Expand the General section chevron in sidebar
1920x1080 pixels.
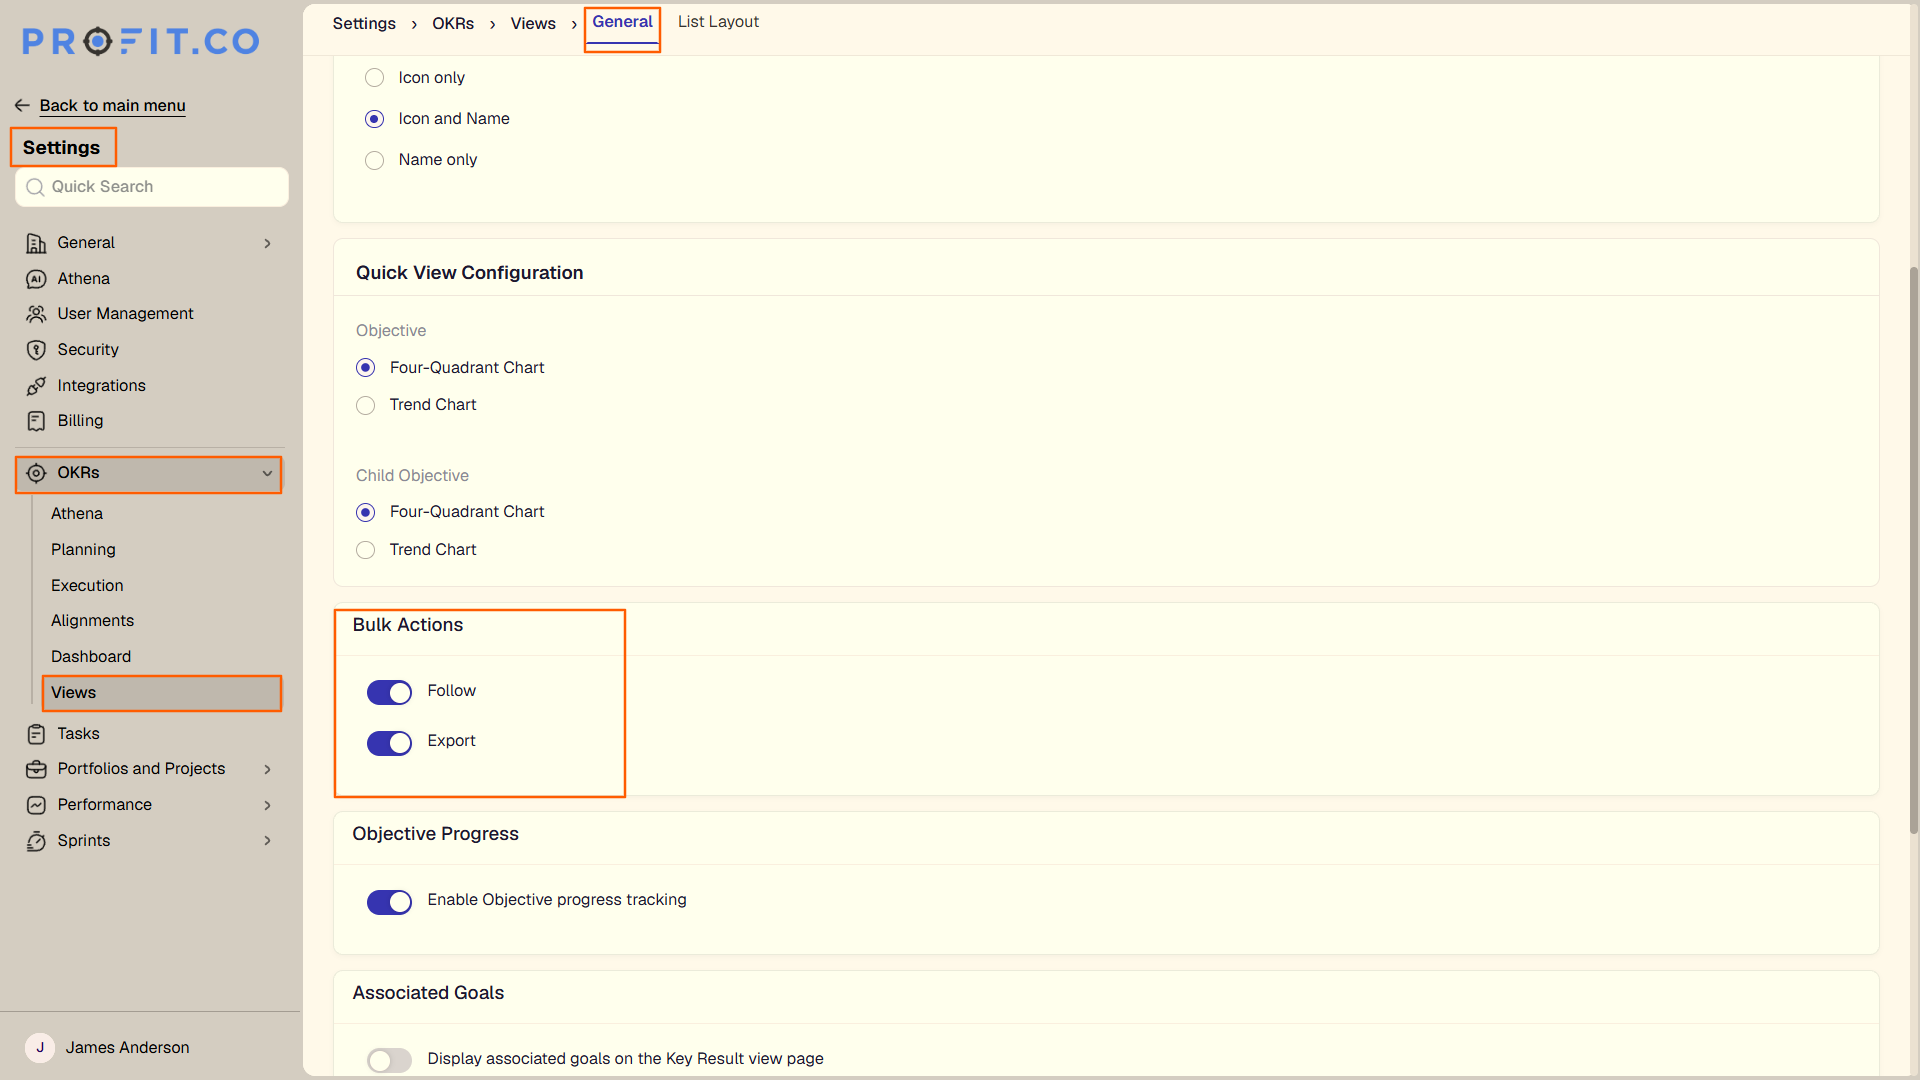pos(267,243)
